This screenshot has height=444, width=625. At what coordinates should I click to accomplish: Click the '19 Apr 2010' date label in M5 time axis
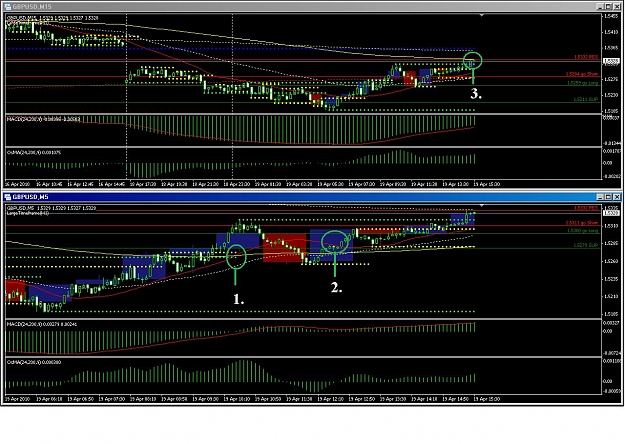17,399
